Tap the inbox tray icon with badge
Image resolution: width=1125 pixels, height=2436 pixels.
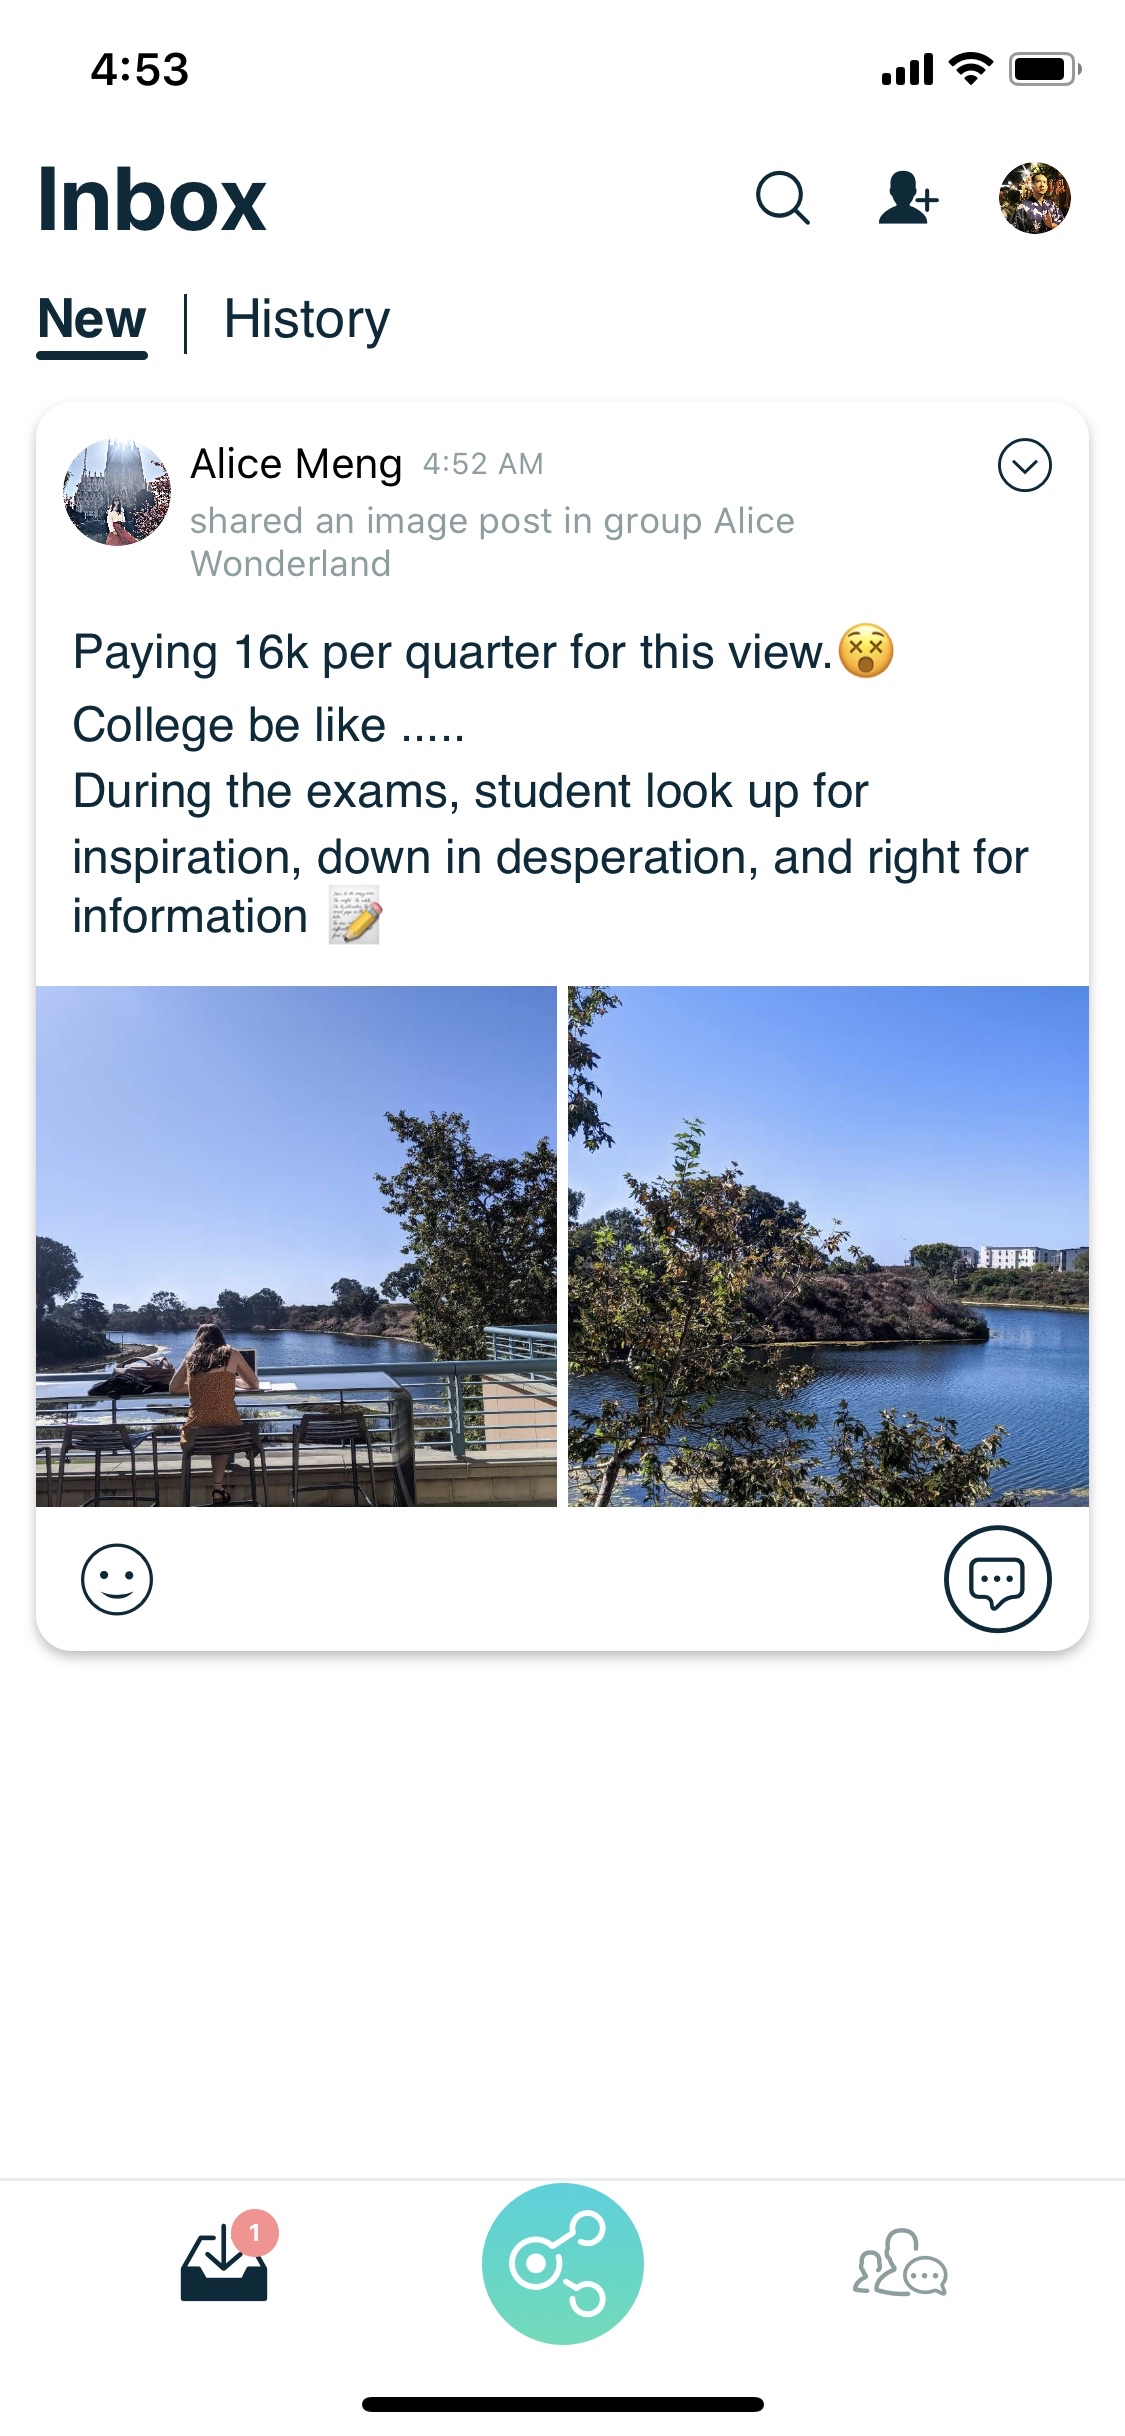point(224,2268)
